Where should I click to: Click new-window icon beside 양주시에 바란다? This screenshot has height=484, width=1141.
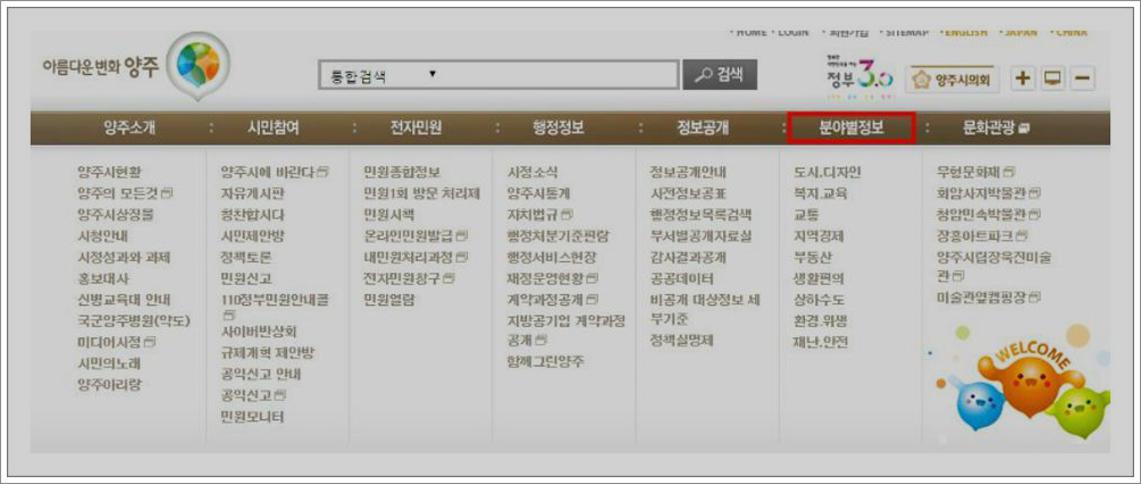(324, 172)
